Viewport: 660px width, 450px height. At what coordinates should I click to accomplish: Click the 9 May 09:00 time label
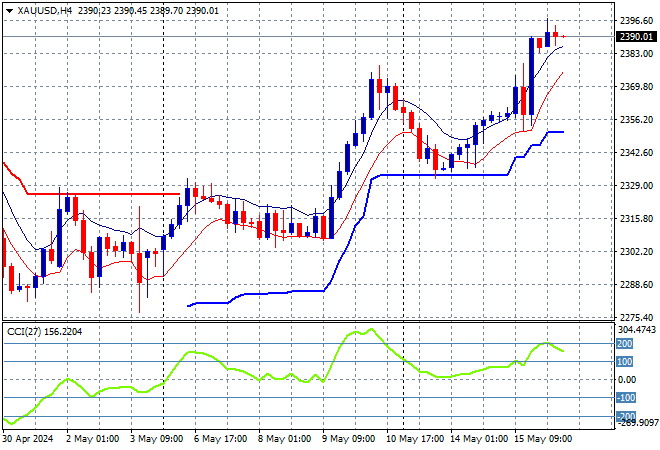coord(351,437)
